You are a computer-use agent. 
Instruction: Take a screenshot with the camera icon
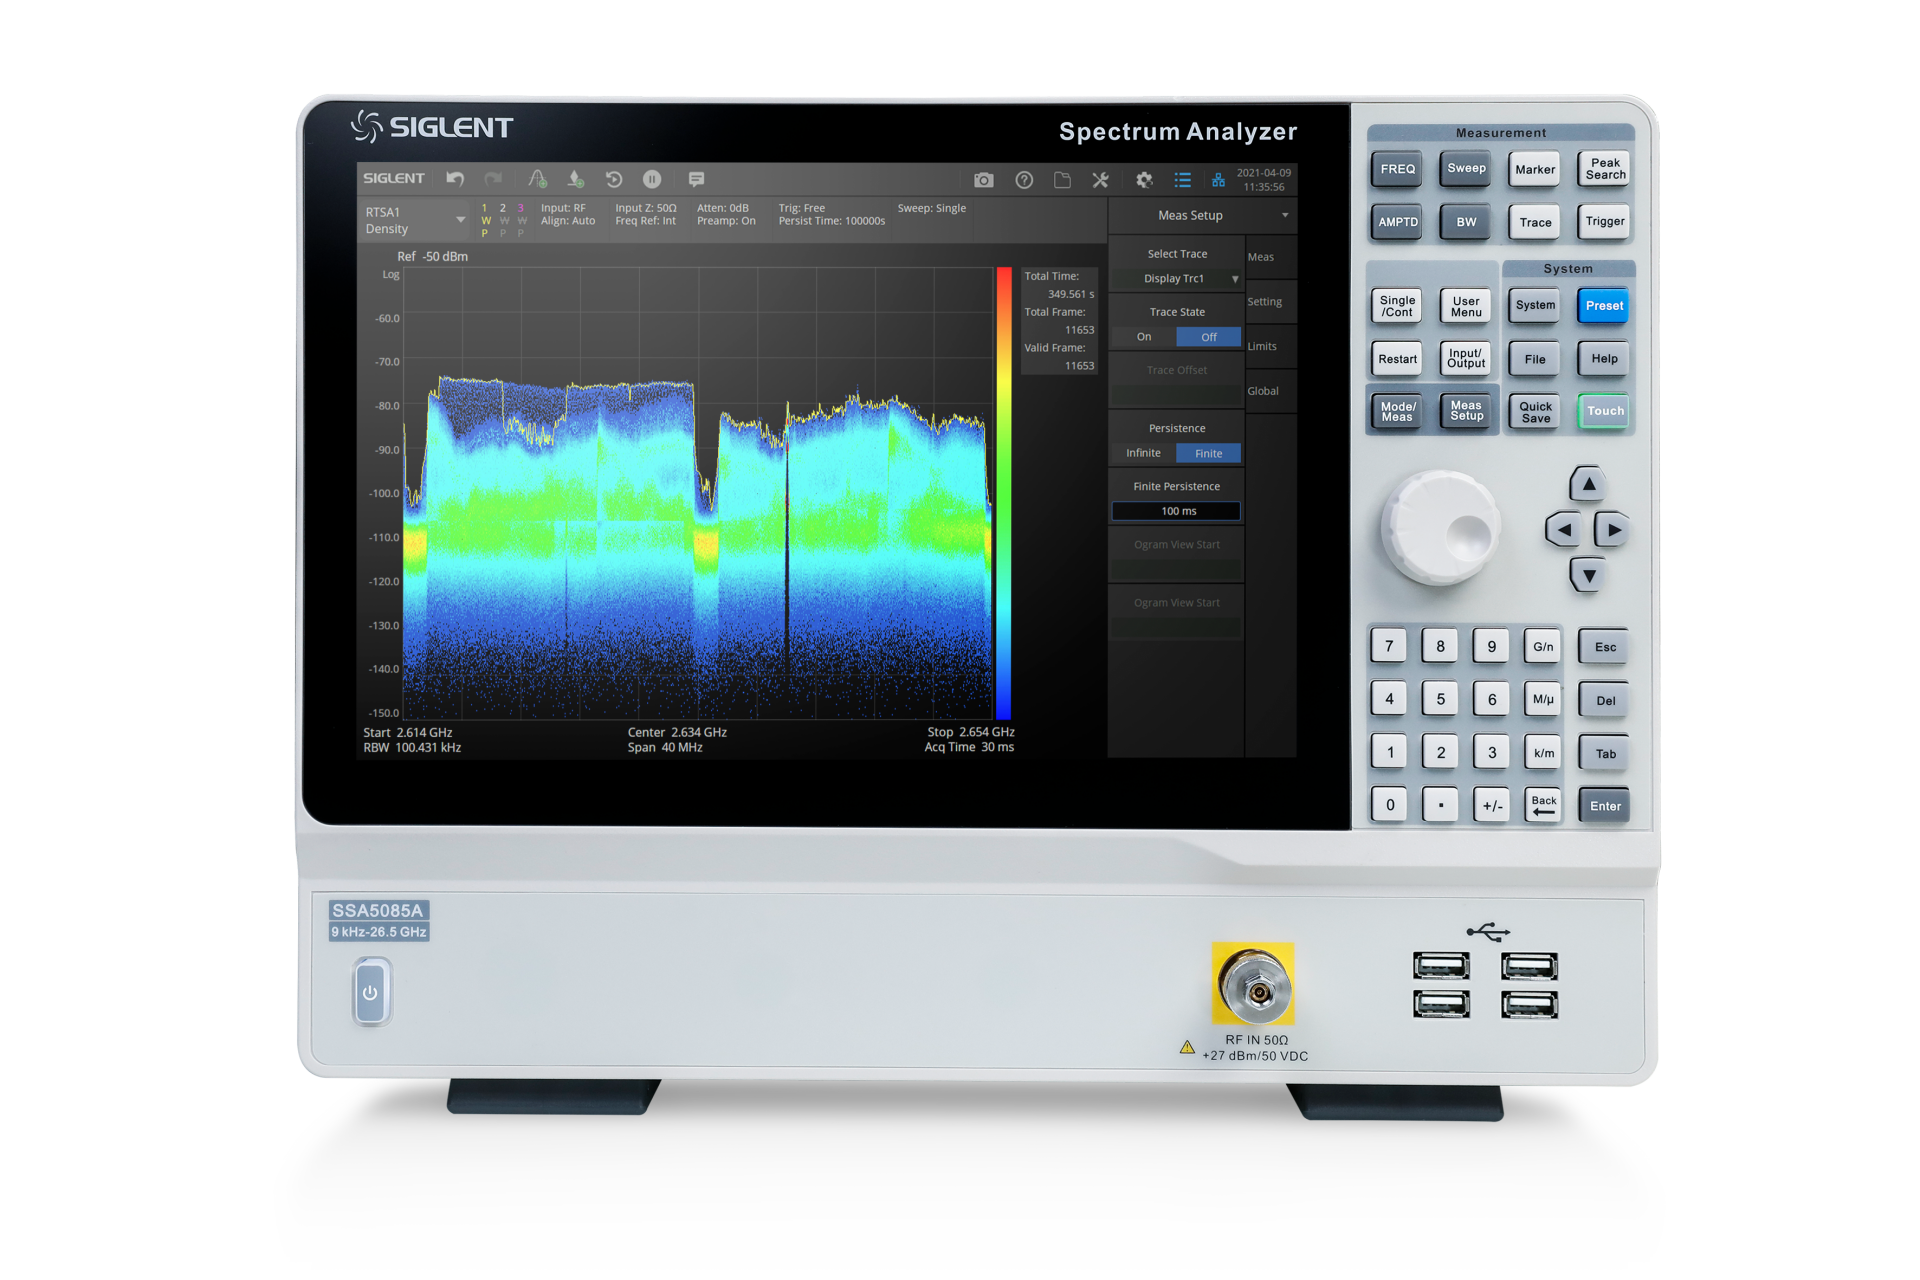(984, 180)
